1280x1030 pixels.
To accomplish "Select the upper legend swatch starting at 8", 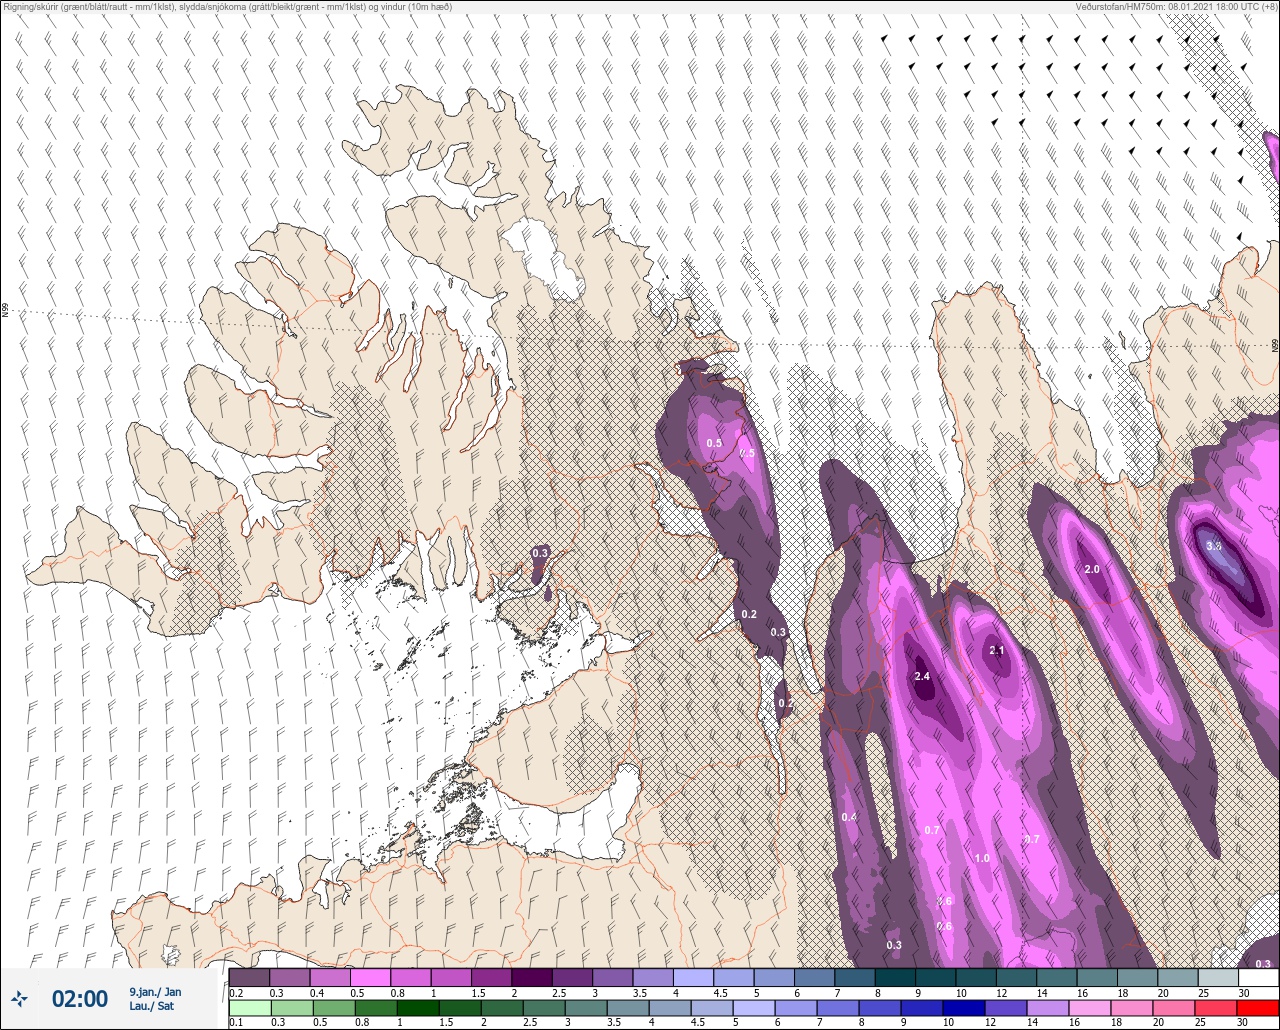I will (x=895, y=977).
